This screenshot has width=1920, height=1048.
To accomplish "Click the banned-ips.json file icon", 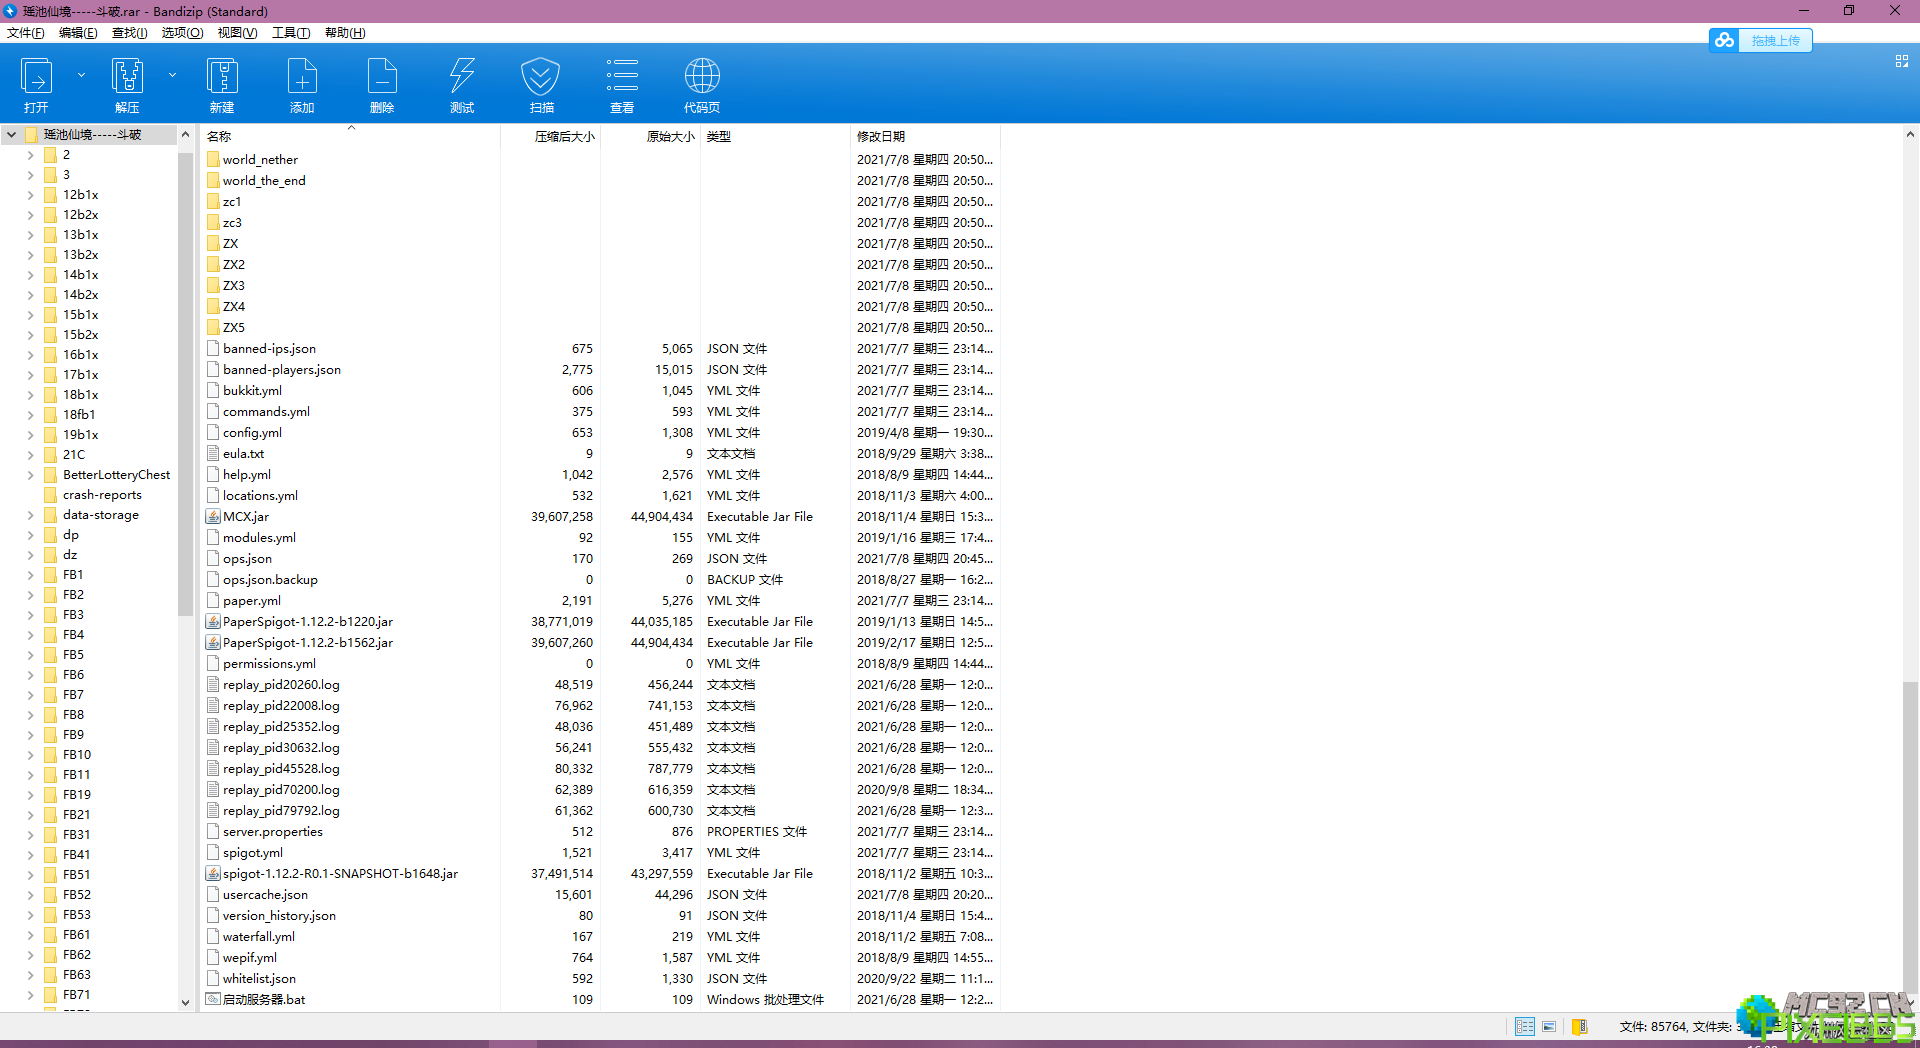I will coord(213,349).
